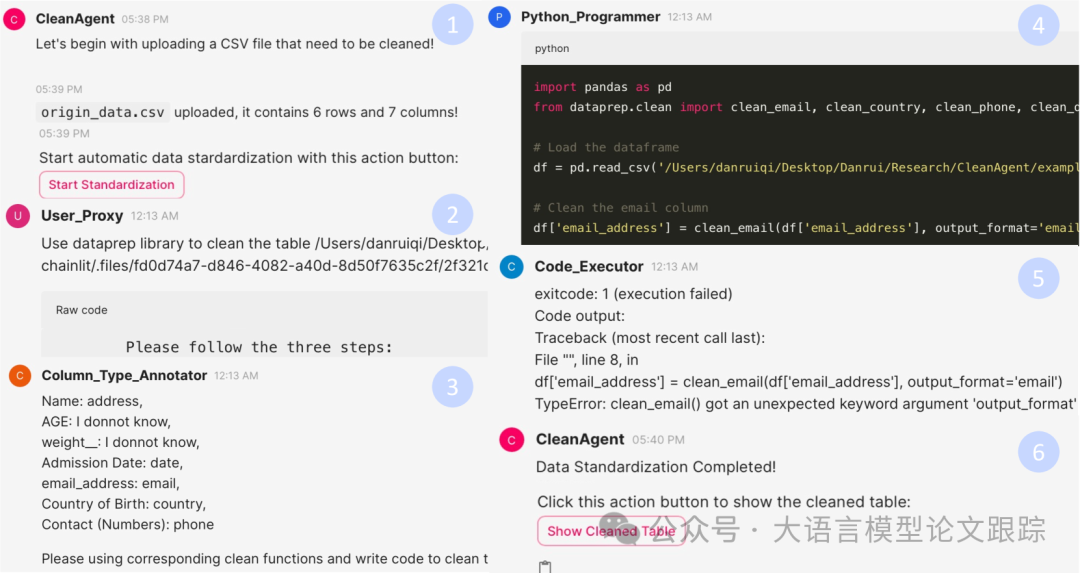Click the Raw code block header
Viewport: 1080px width, 573px height.
[82, 310]
